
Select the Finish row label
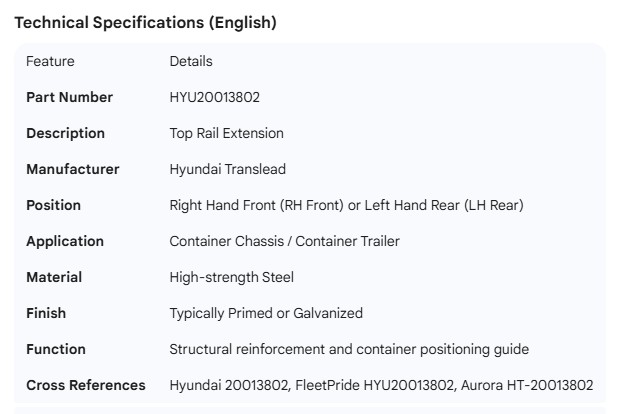coord(46,313)
